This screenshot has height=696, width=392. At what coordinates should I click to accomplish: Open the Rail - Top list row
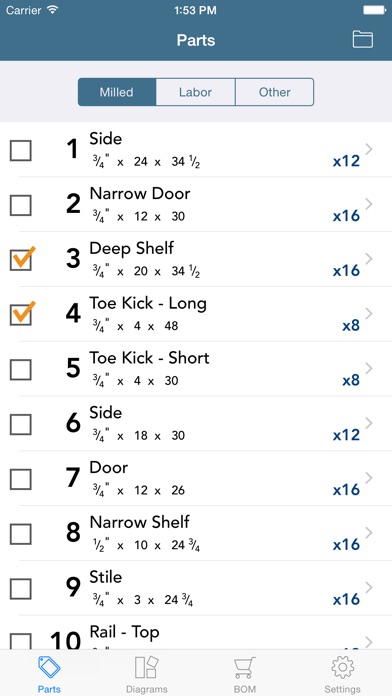pyautogui.click(x=196, y=633)
